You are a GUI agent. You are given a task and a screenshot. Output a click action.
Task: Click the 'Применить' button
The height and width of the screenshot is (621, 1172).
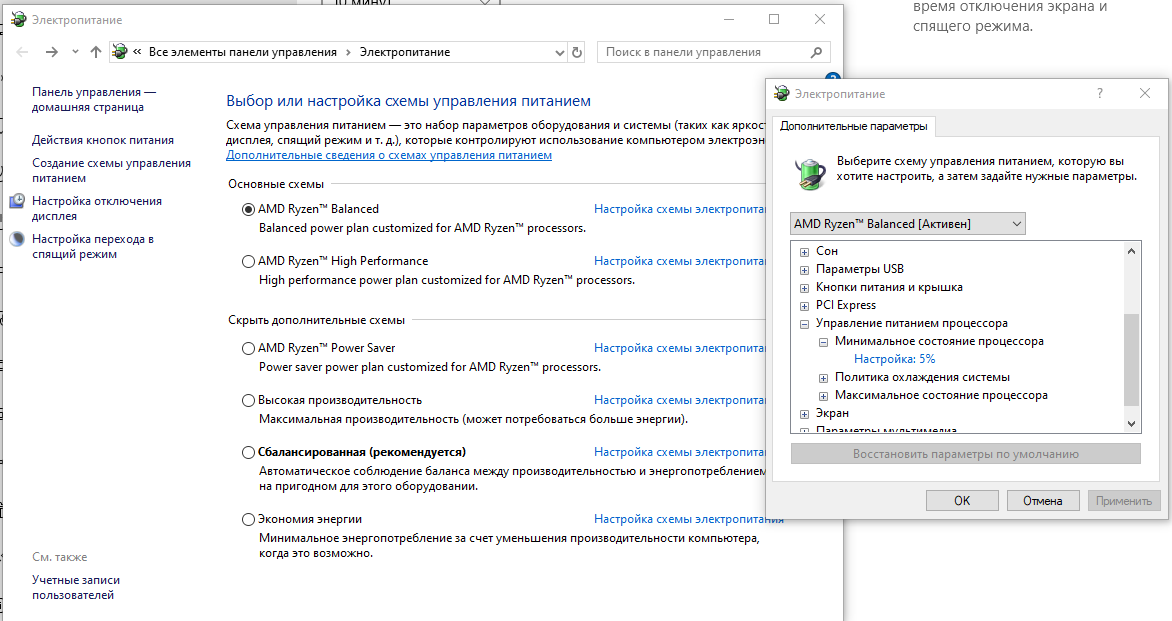point(1123,501)
